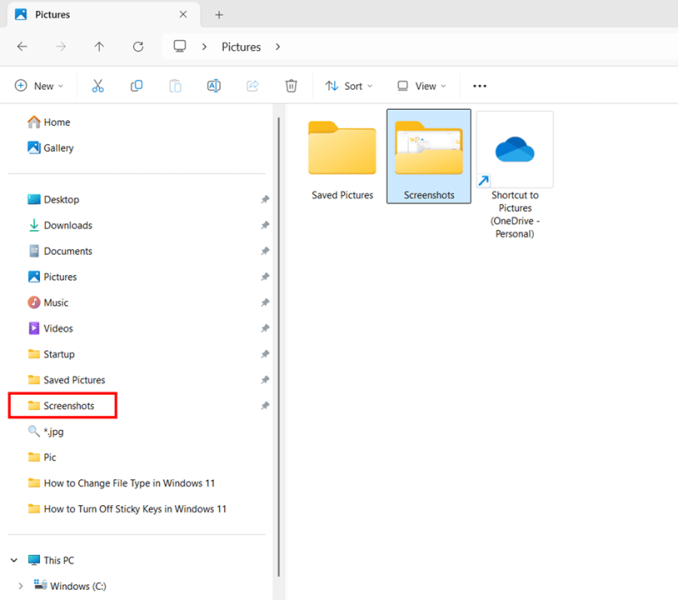Select the OneDrive Pictures shortcut
Screen dimensions: 678x600
click(x=515, y=175)
